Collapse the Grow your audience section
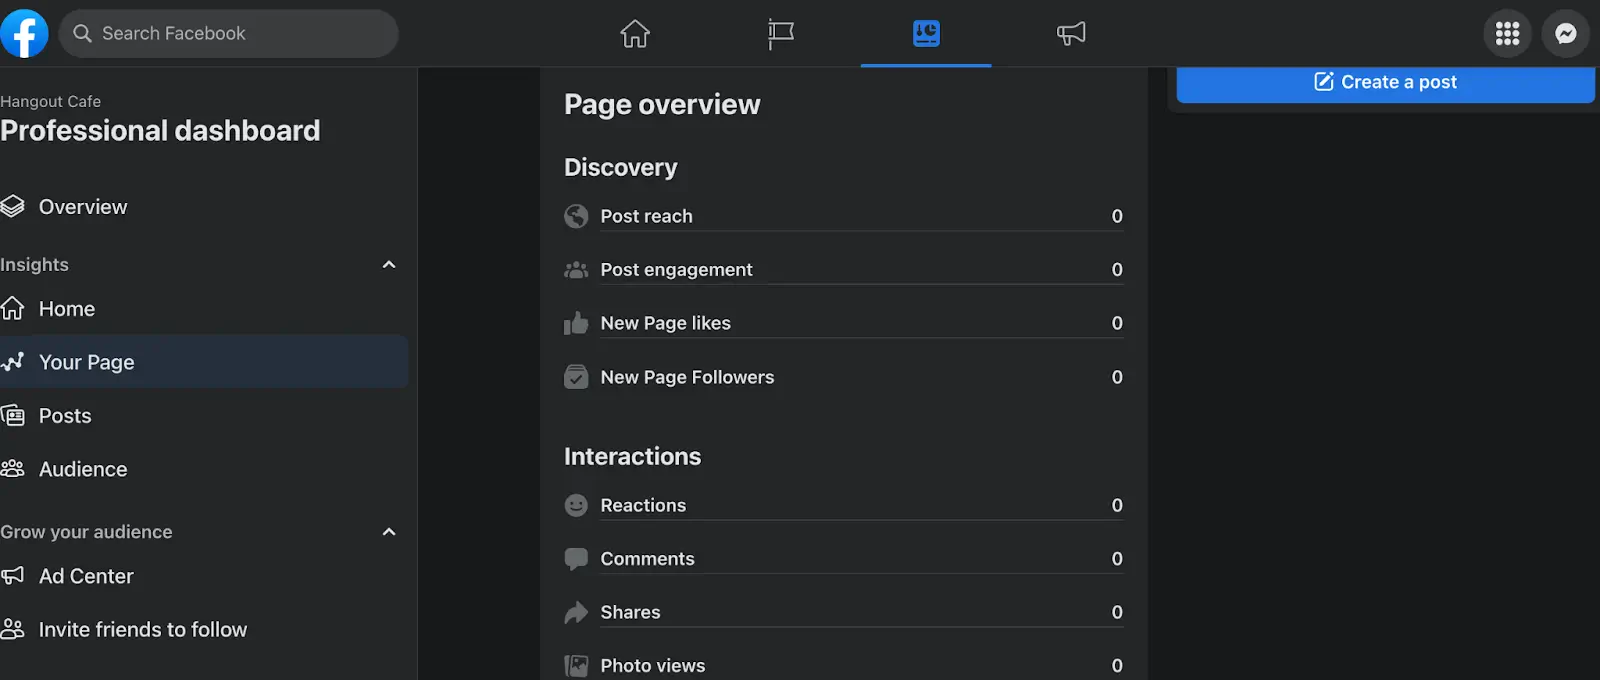Viewport: 1600px width, 680px height. (x=389, y=532)
